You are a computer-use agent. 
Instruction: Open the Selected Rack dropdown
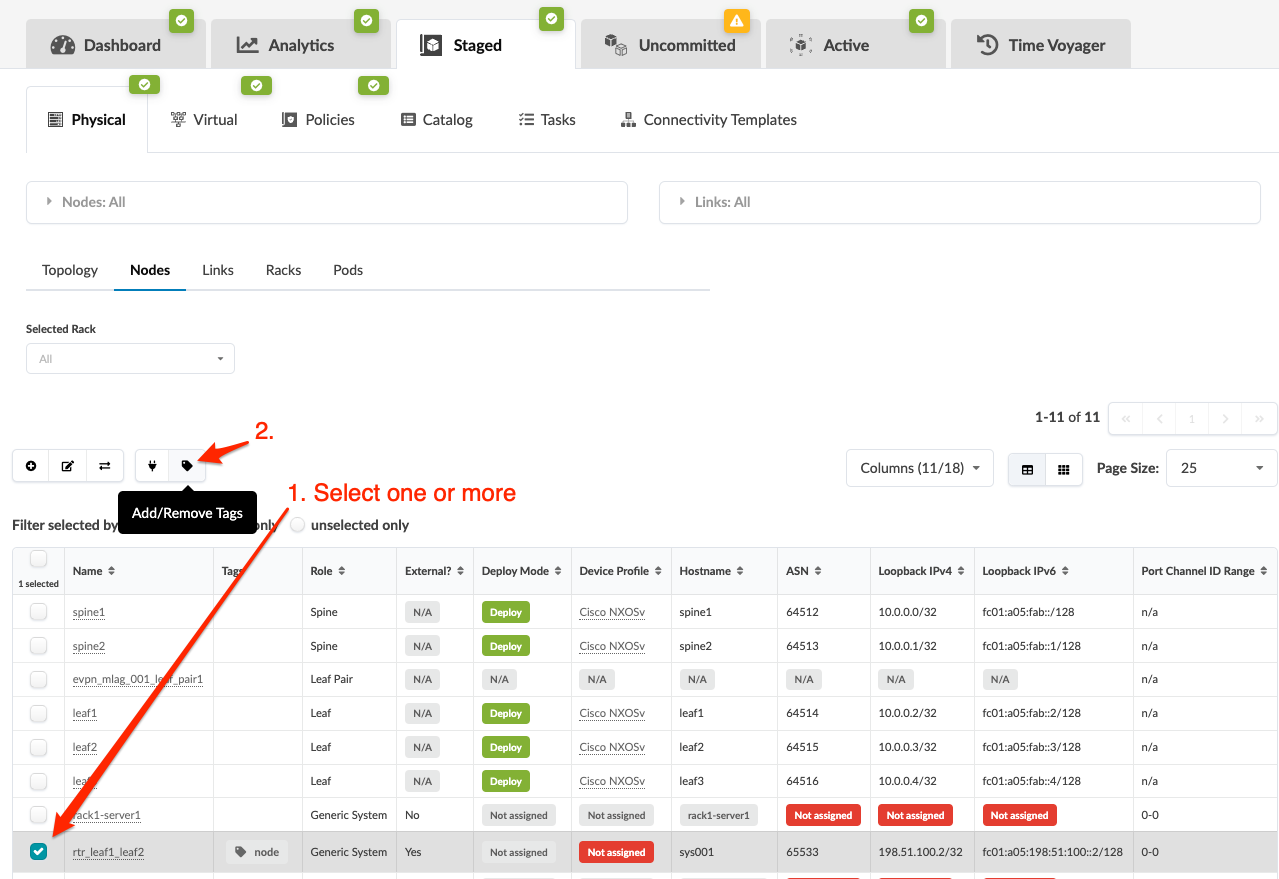pyautogui.click(x=130, y=358)
